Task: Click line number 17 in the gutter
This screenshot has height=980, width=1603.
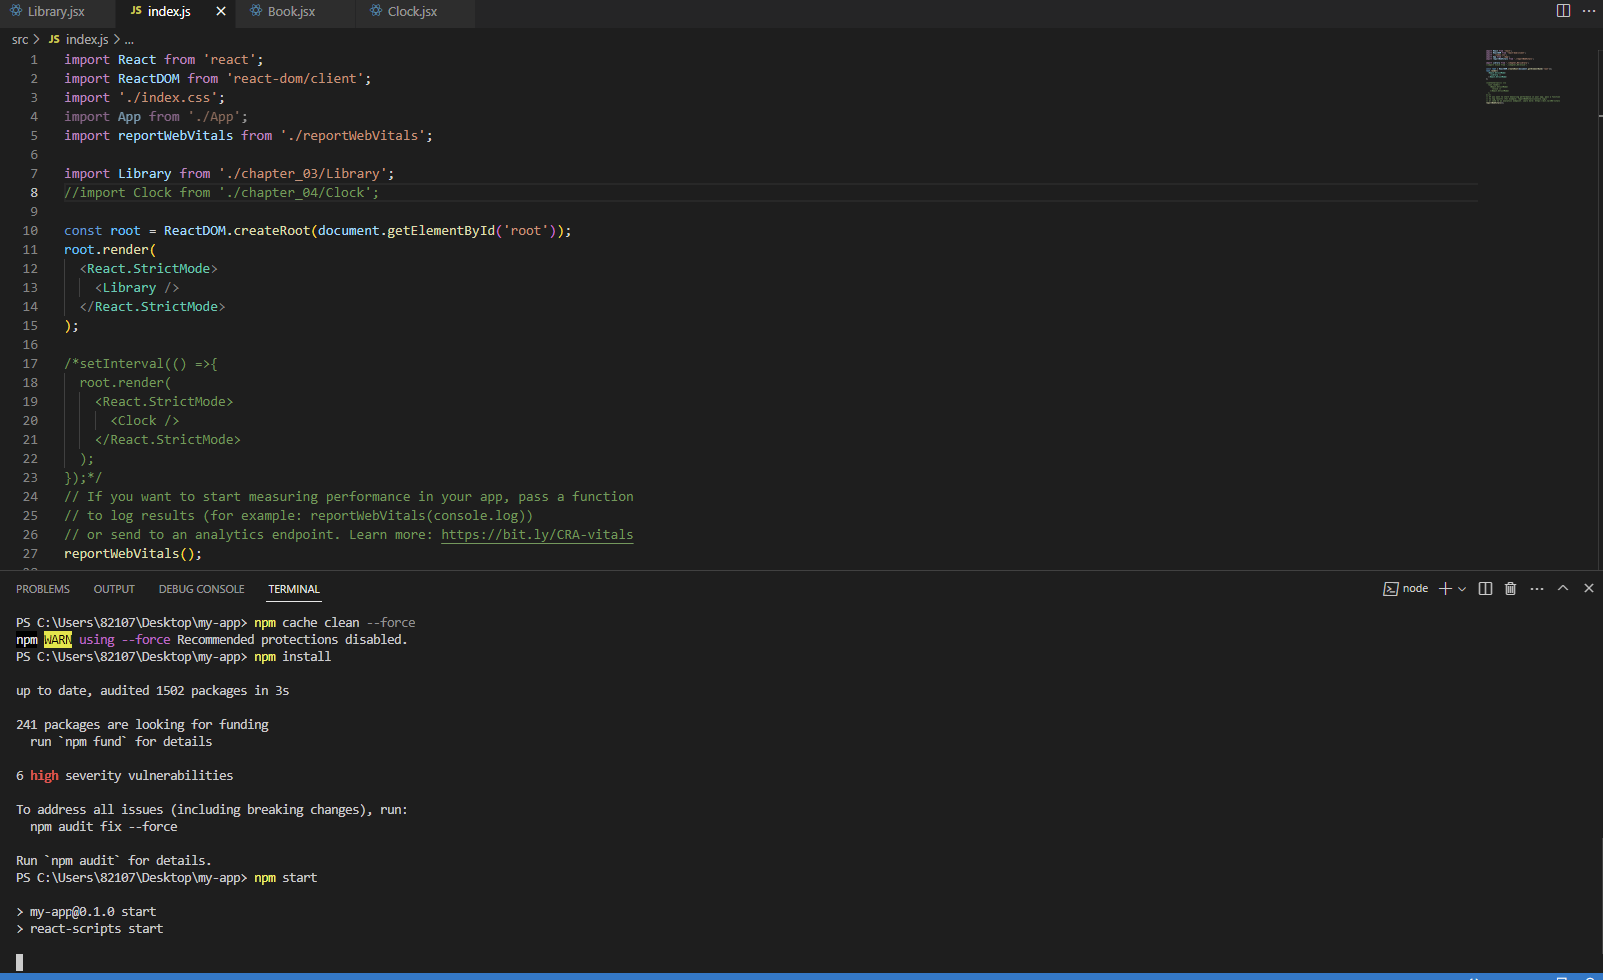Action: tap(30, 363)
